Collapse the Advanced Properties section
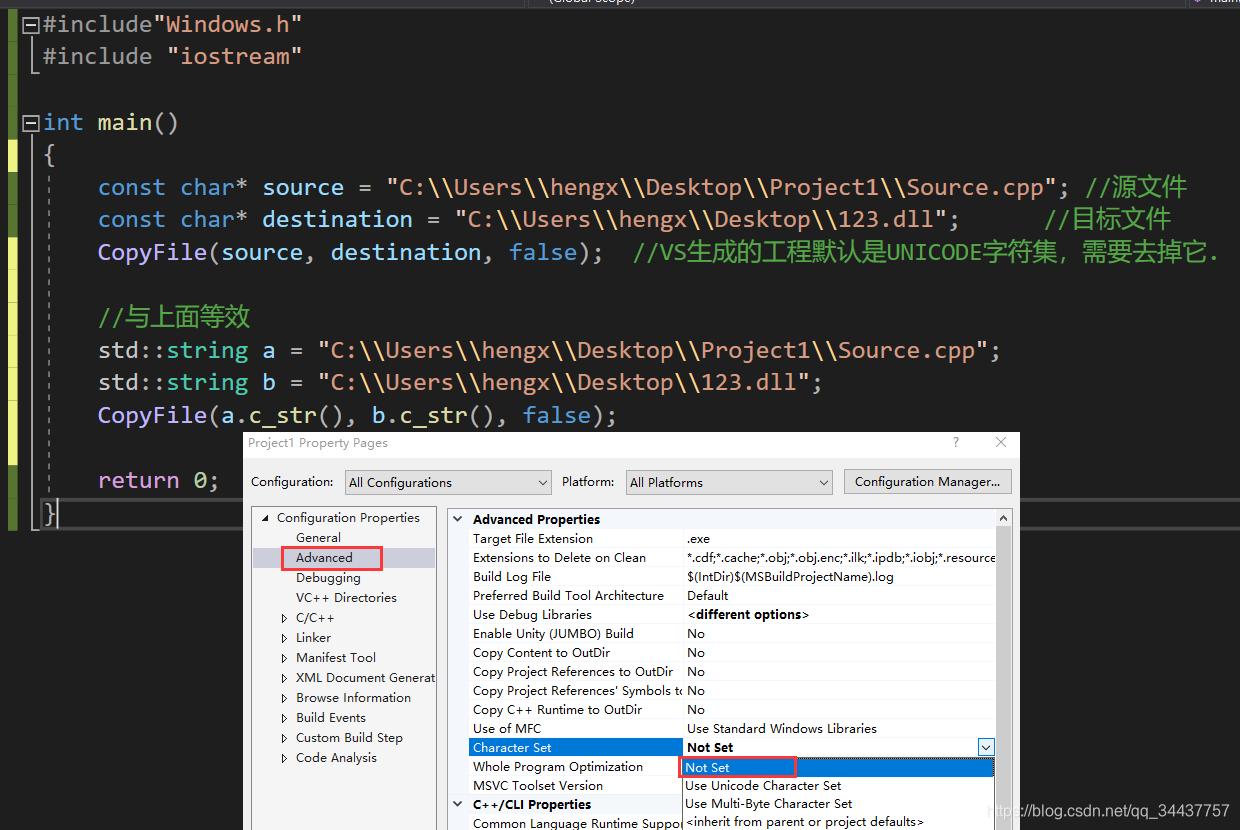The height and width of the screenshot is (830, 1240). point(458,519)
